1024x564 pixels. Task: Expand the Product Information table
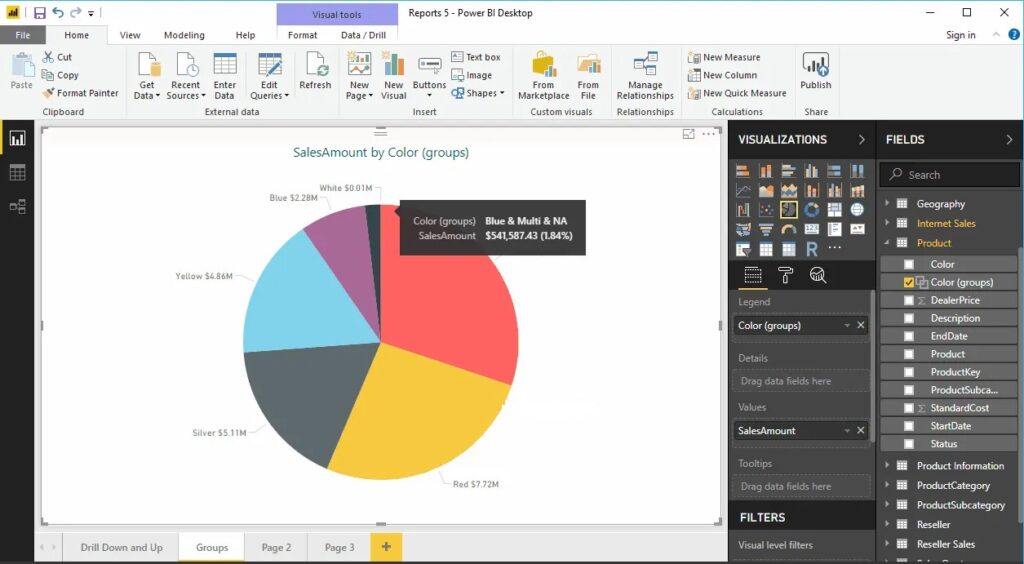[888, 465]
